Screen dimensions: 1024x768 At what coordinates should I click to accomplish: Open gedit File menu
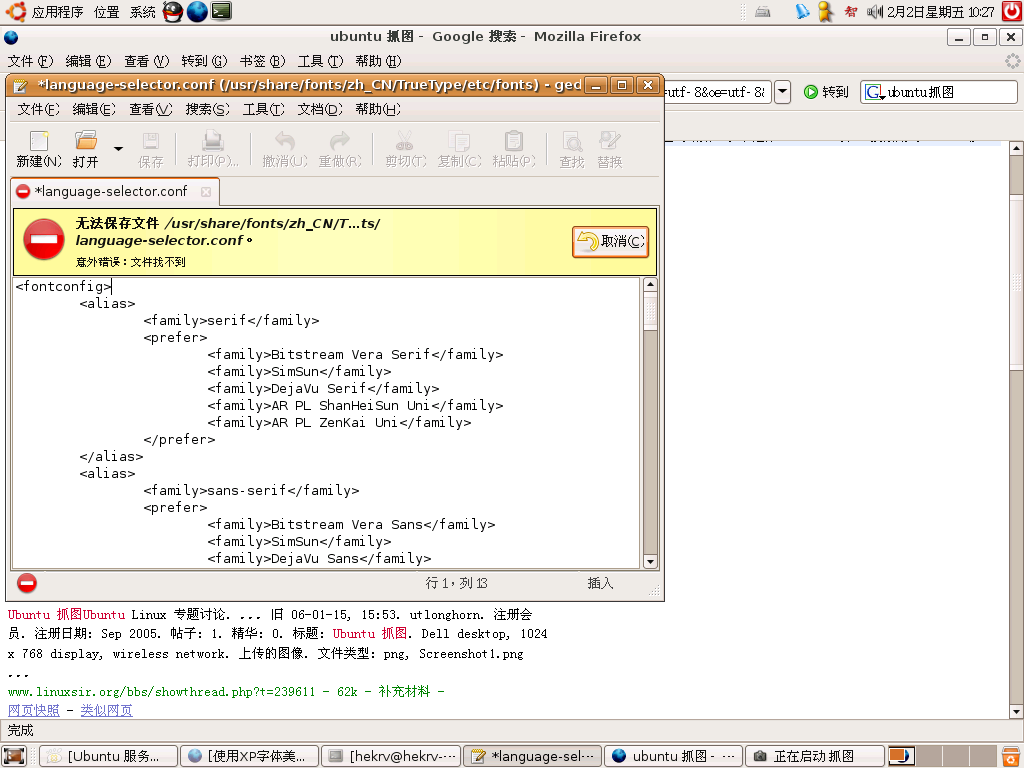pos(38,109)
